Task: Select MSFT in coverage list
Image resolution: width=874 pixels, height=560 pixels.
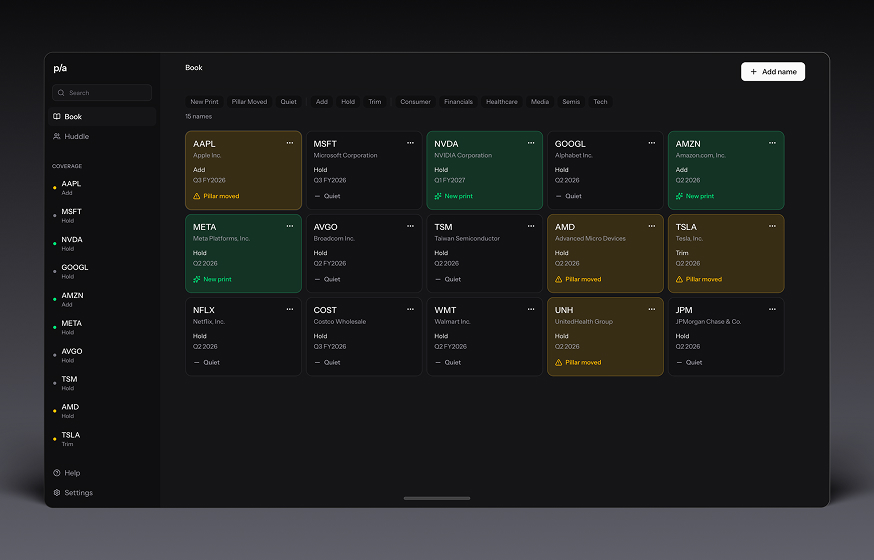Action: [102, 216]
